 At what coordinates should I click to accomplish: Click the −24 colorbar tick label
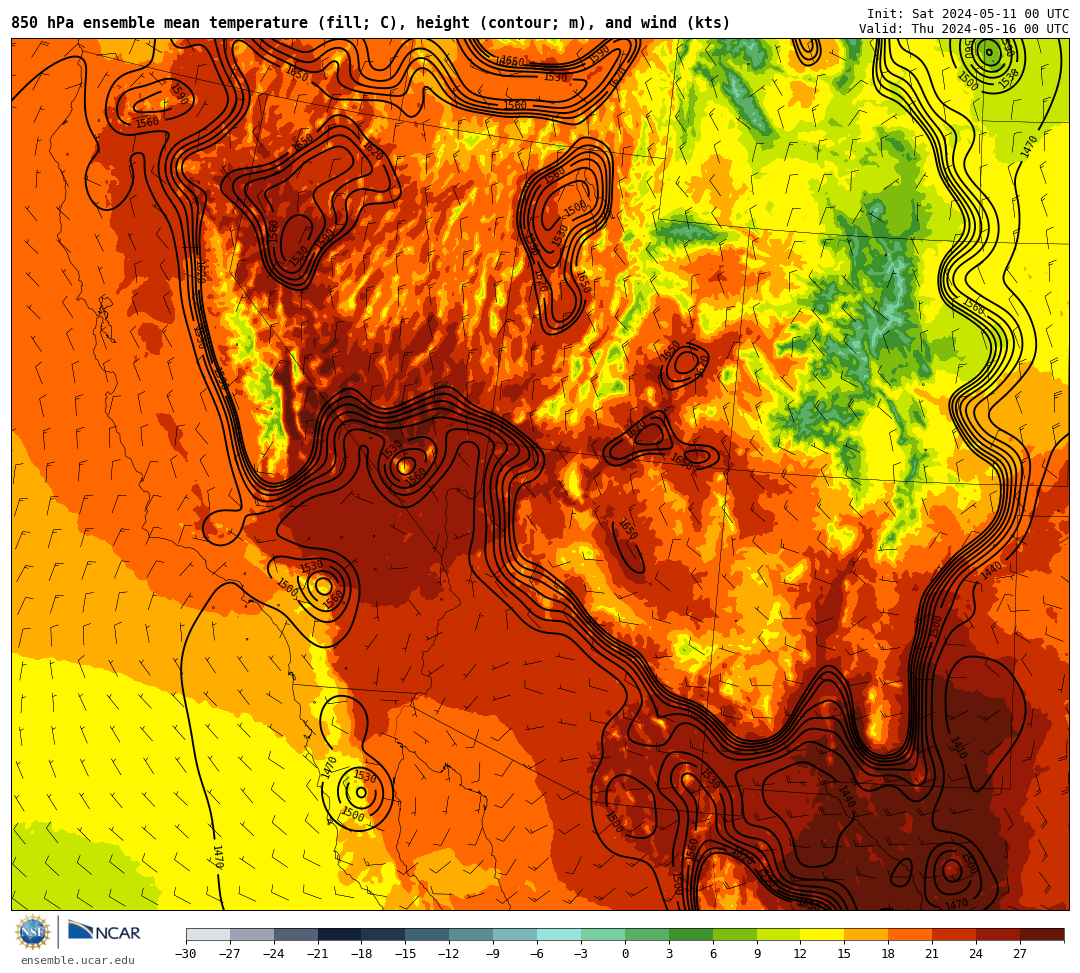(x=273, y=954)
